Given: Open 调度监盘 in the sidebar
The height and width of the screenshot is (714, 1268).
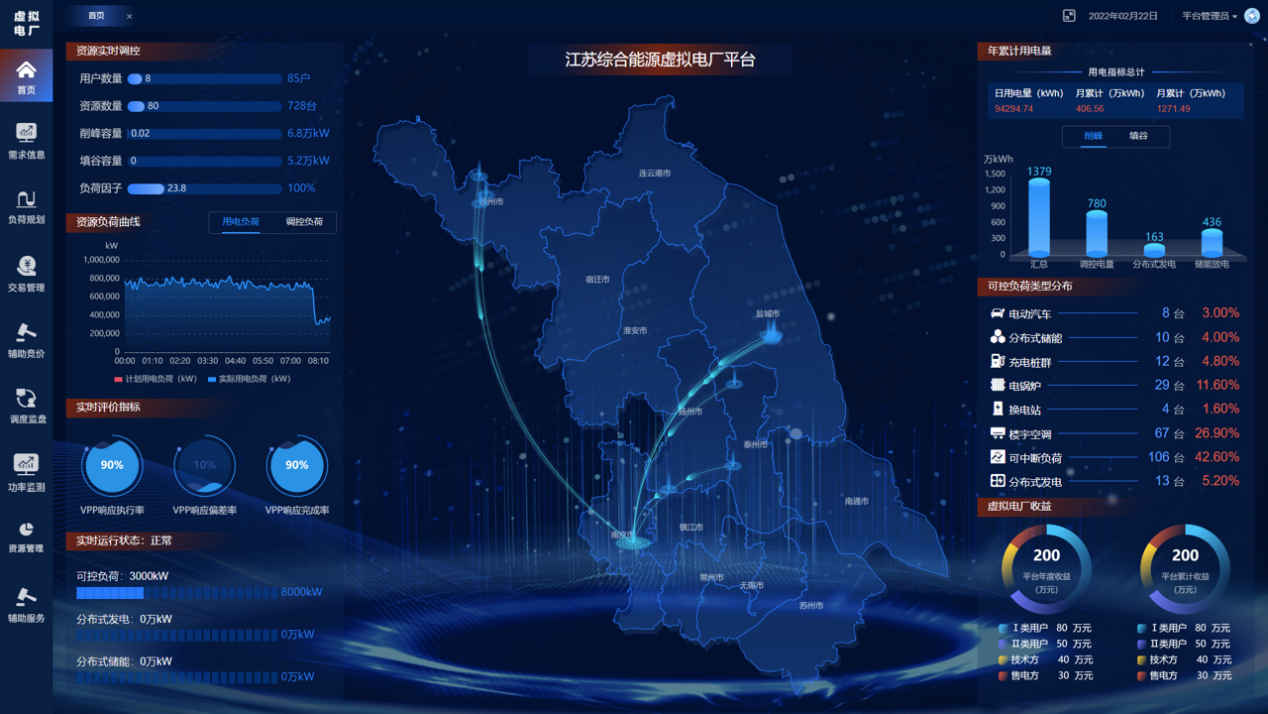Looking at the screenshot, I should pyautogui.click(x=26, y=405).
